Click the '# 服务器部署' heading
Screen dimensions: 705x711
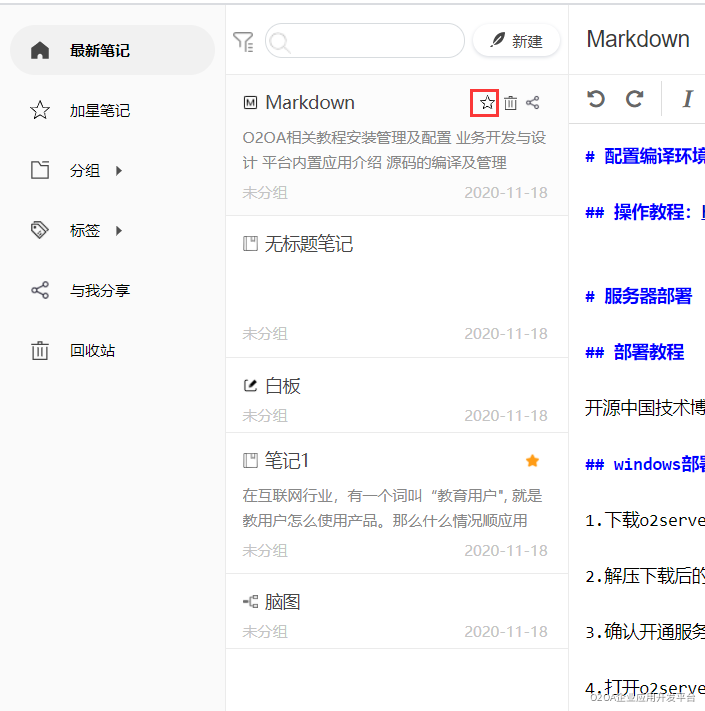(639, 296)
